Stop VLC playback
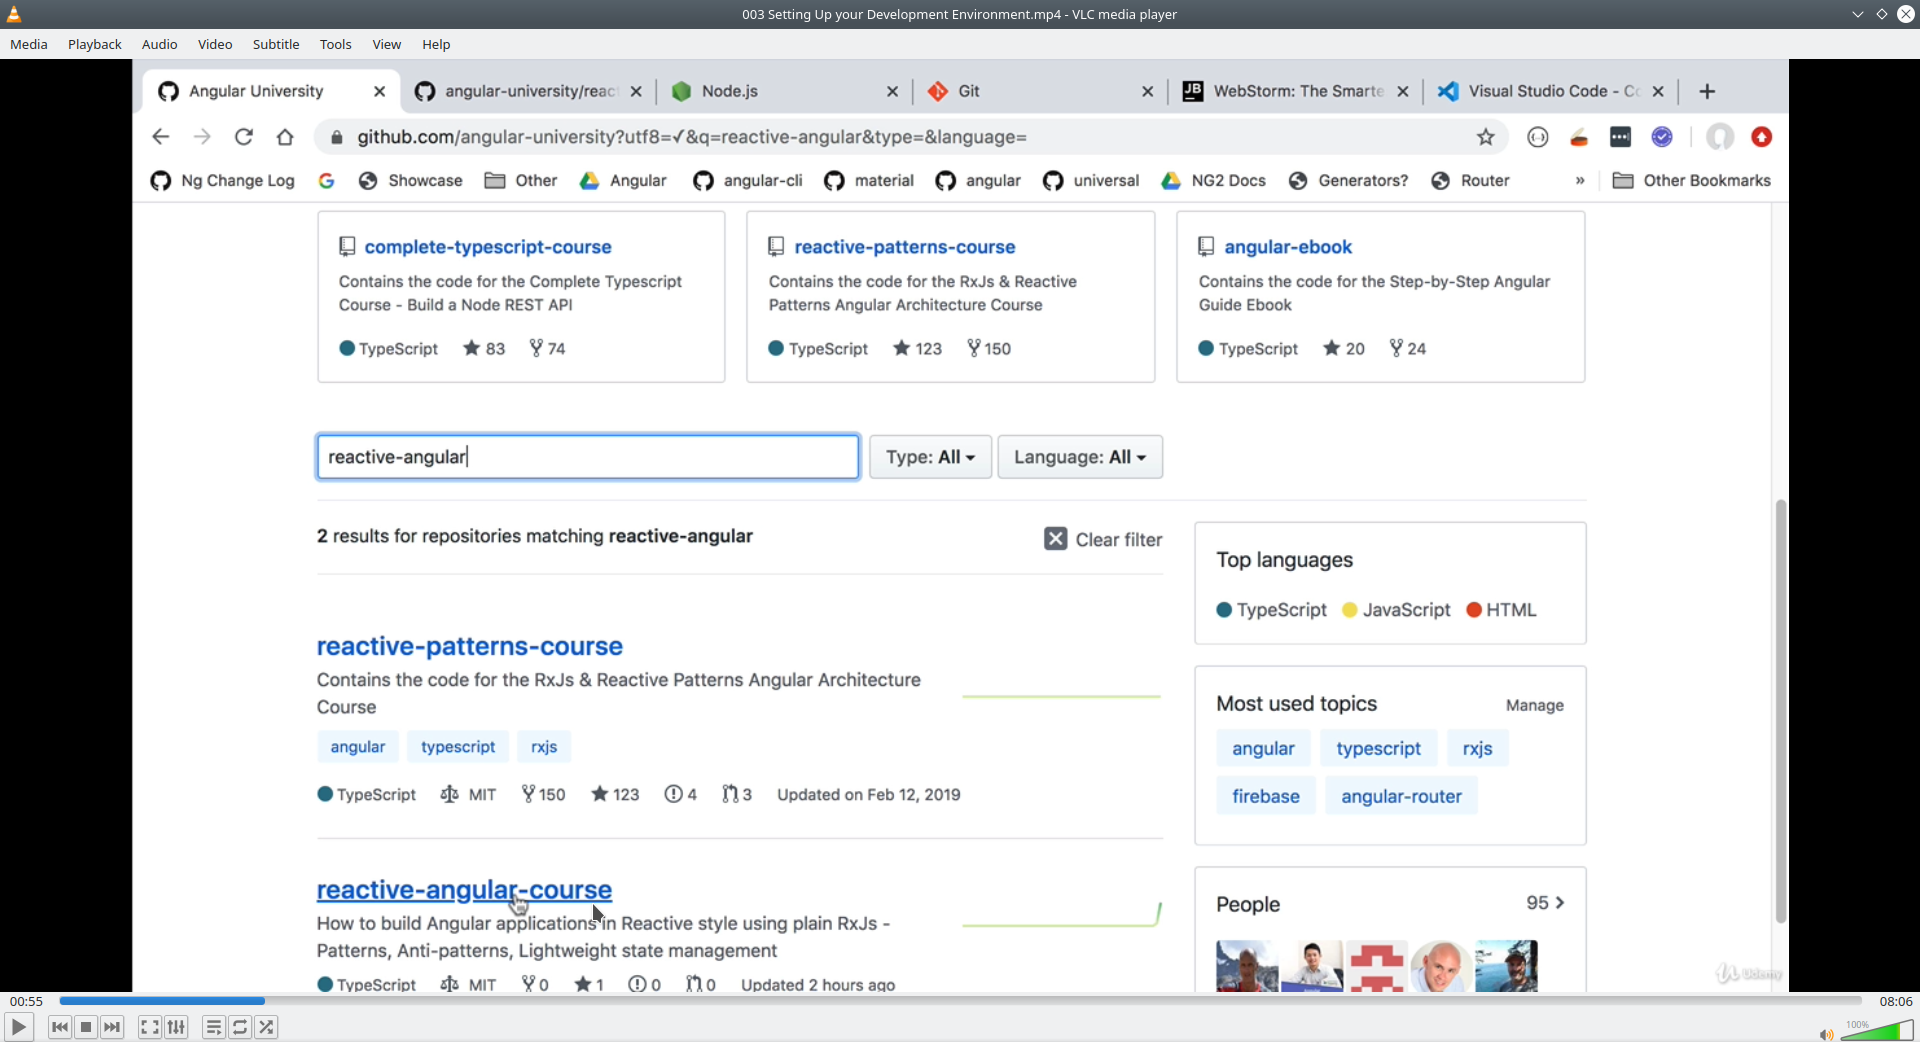 pyautogui.click(x=86, y=1027)
